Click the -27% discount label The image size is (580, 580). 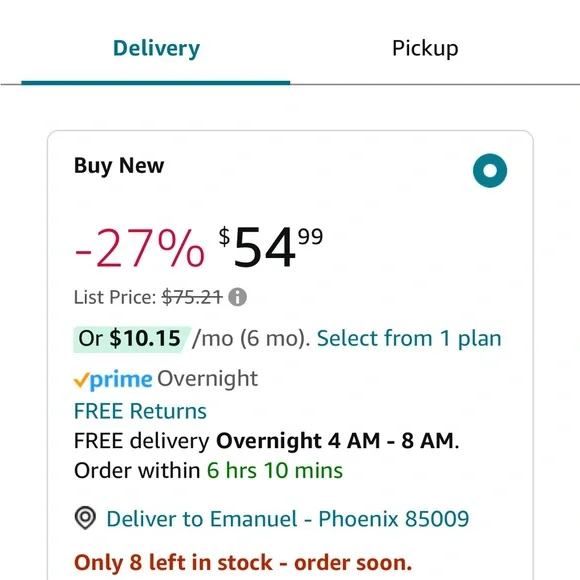139,247
